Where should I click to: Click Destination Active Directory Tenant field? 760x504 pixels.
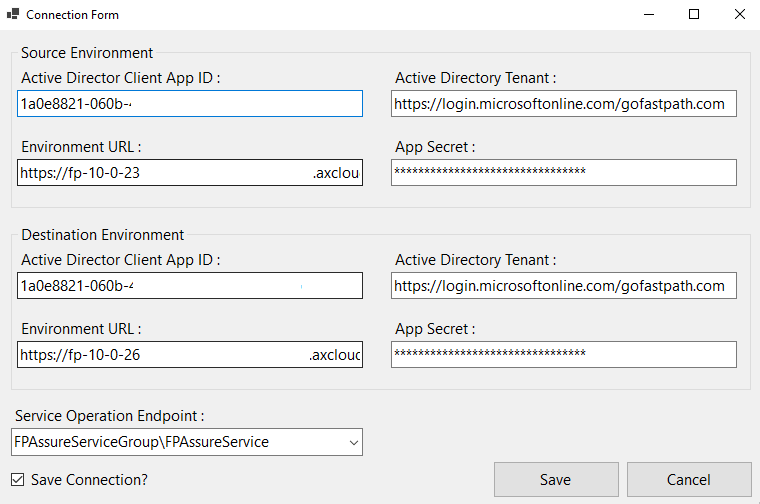[x=563, y=285]
